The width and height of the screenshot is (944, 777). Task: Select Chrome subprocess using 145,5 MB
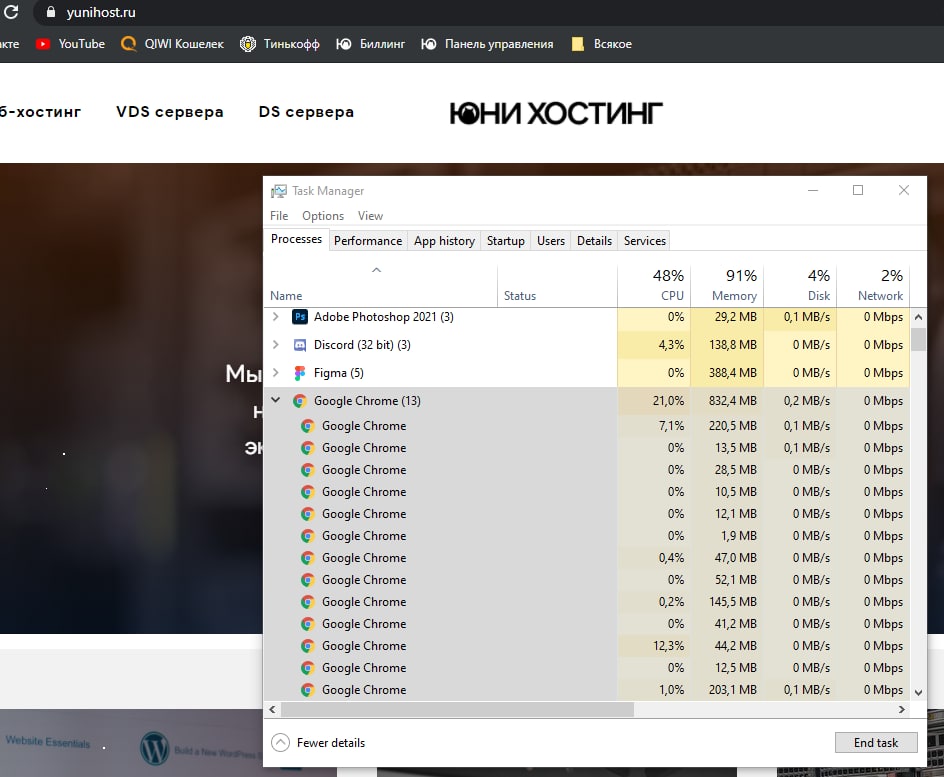[x=587, y=602]
